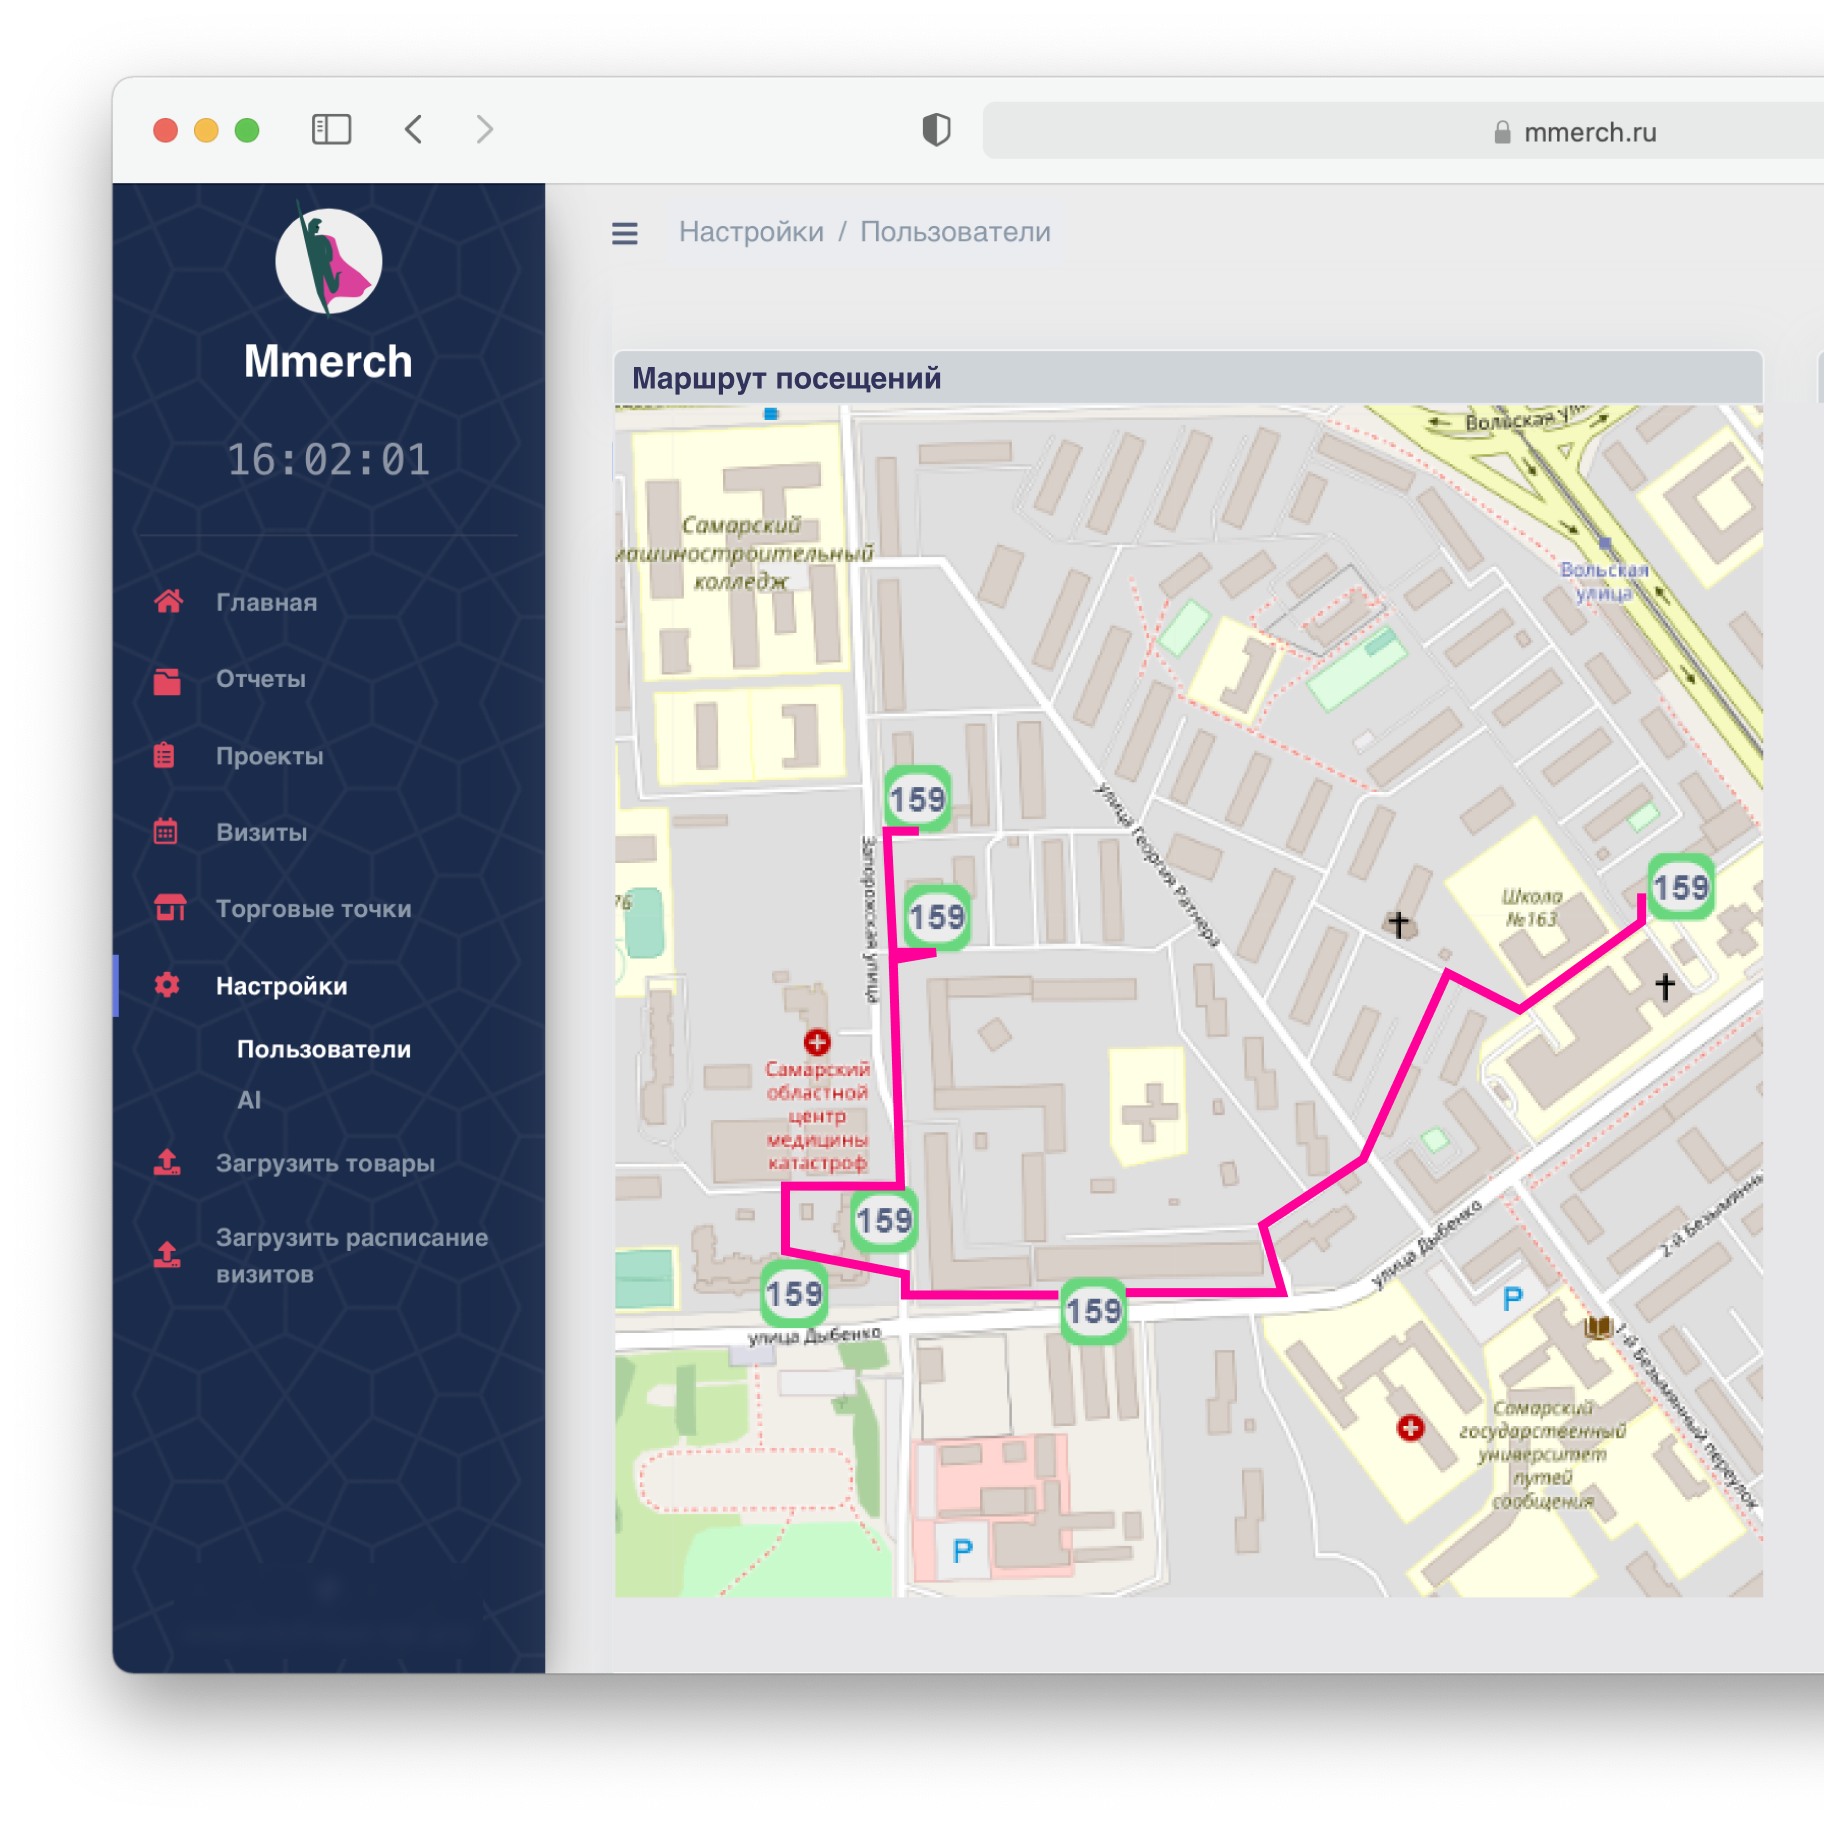Screen dimensions: 1824x1824
Task: Click the Маршрут посещений panel header
Action: (1188, 378)
